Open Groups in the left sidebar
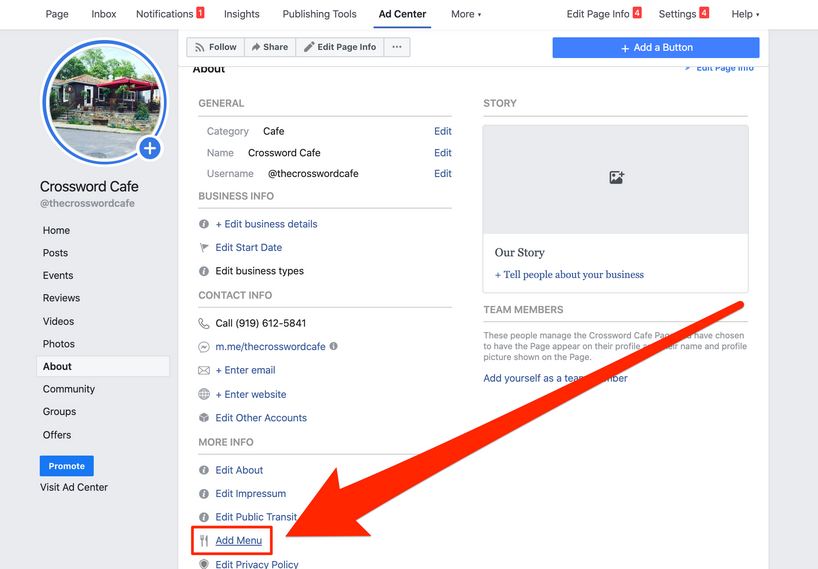Viewport: 818px width, 569px height. point(59,411)
